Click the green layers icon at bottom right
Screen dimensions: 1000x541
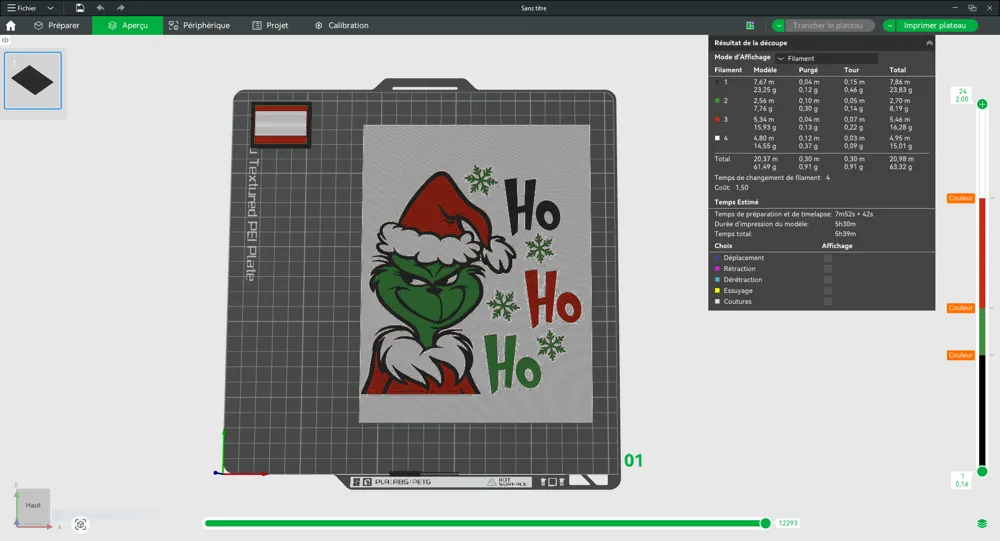[982, 524]
